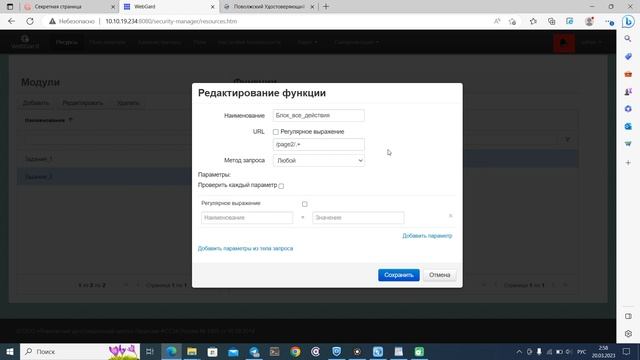Click the Сохранить button
The height and width of the screenshot is (360, 640).
click(x=398, y=275)
